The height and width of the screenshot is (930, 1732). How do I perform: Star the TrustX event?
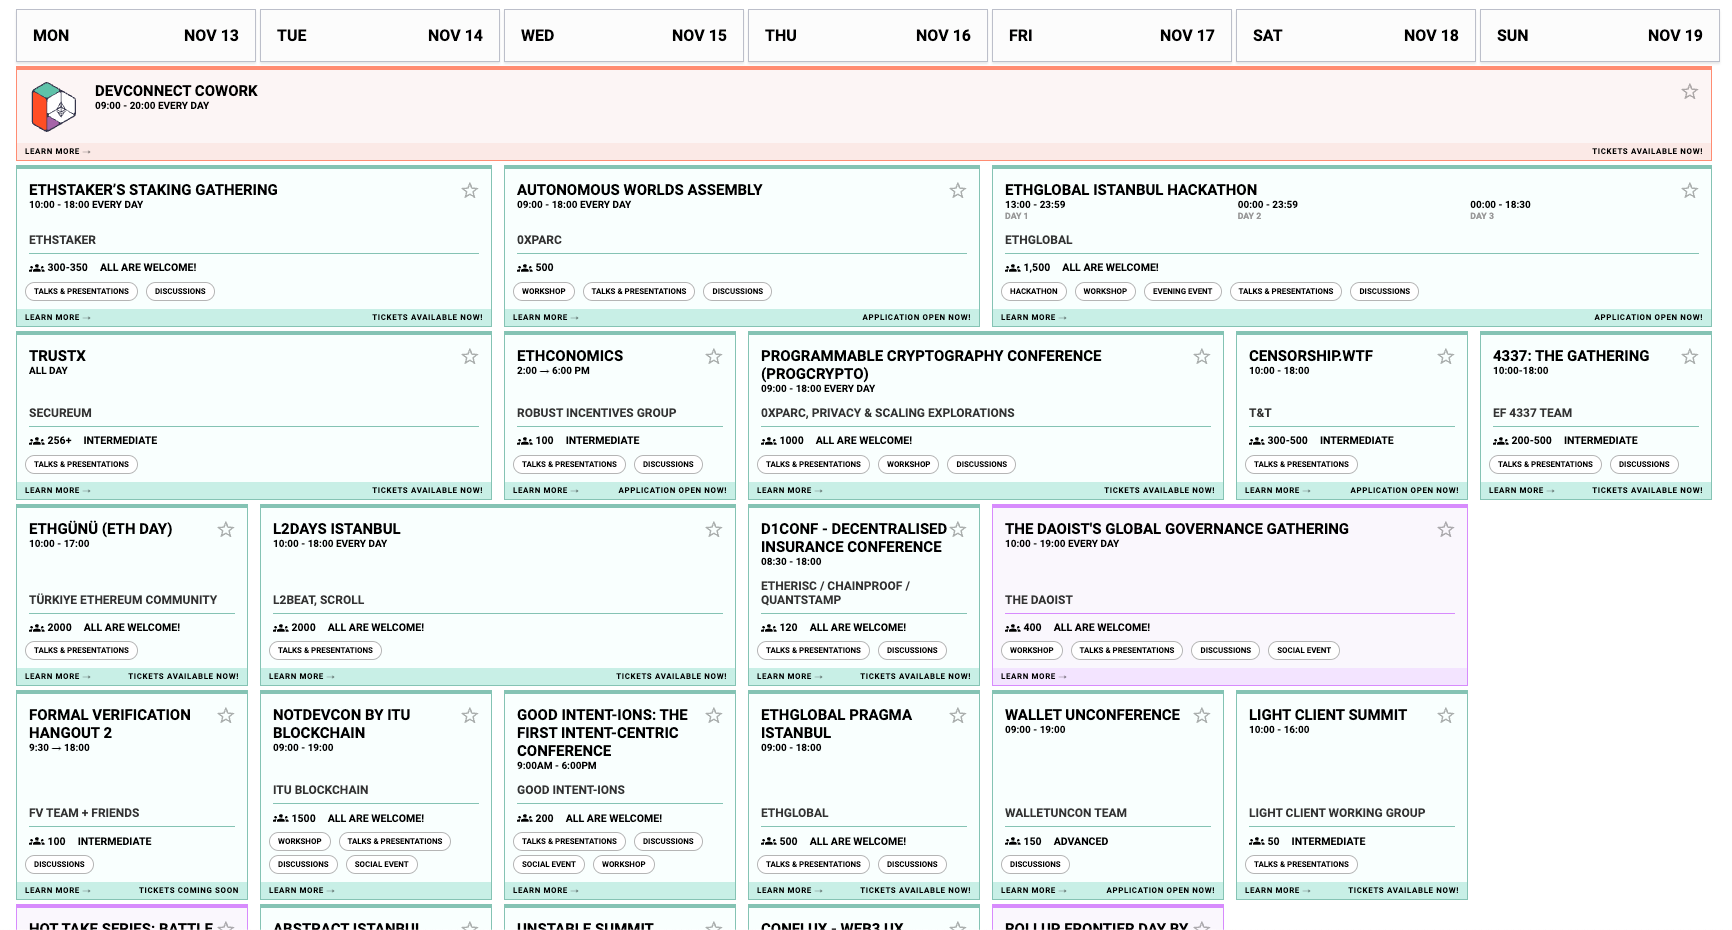pyautogui.click(x=469, y=356)
